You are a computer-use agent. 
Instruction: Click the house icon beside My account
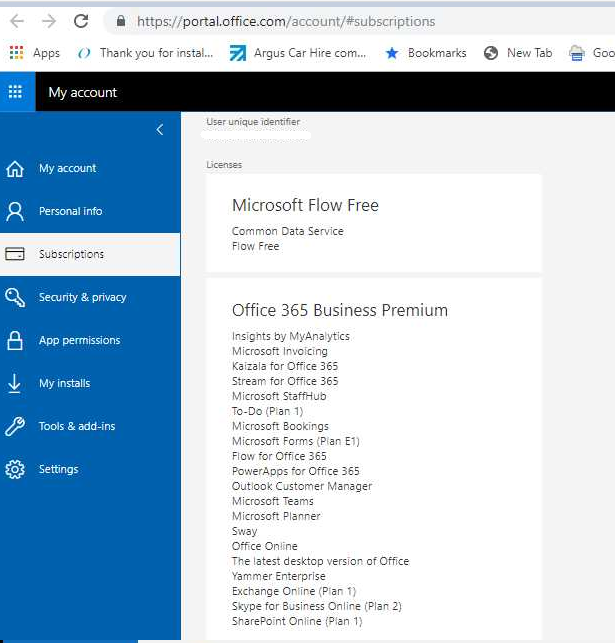15,169
